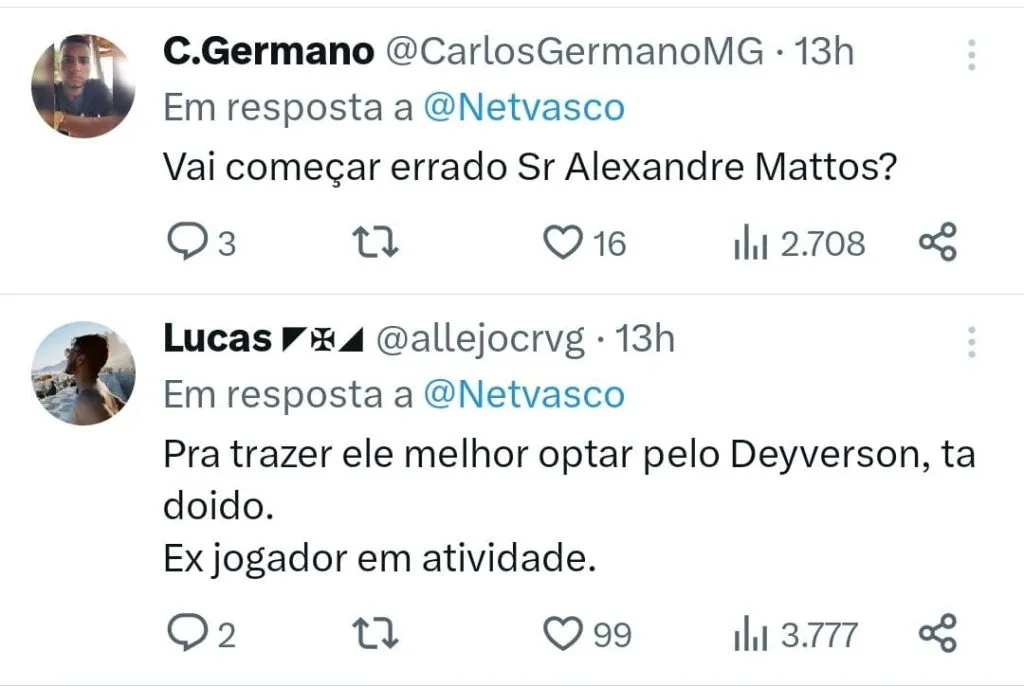View analytics for C.Germano's tweet
Screen dimensions: 1024x687
point(750,243)
